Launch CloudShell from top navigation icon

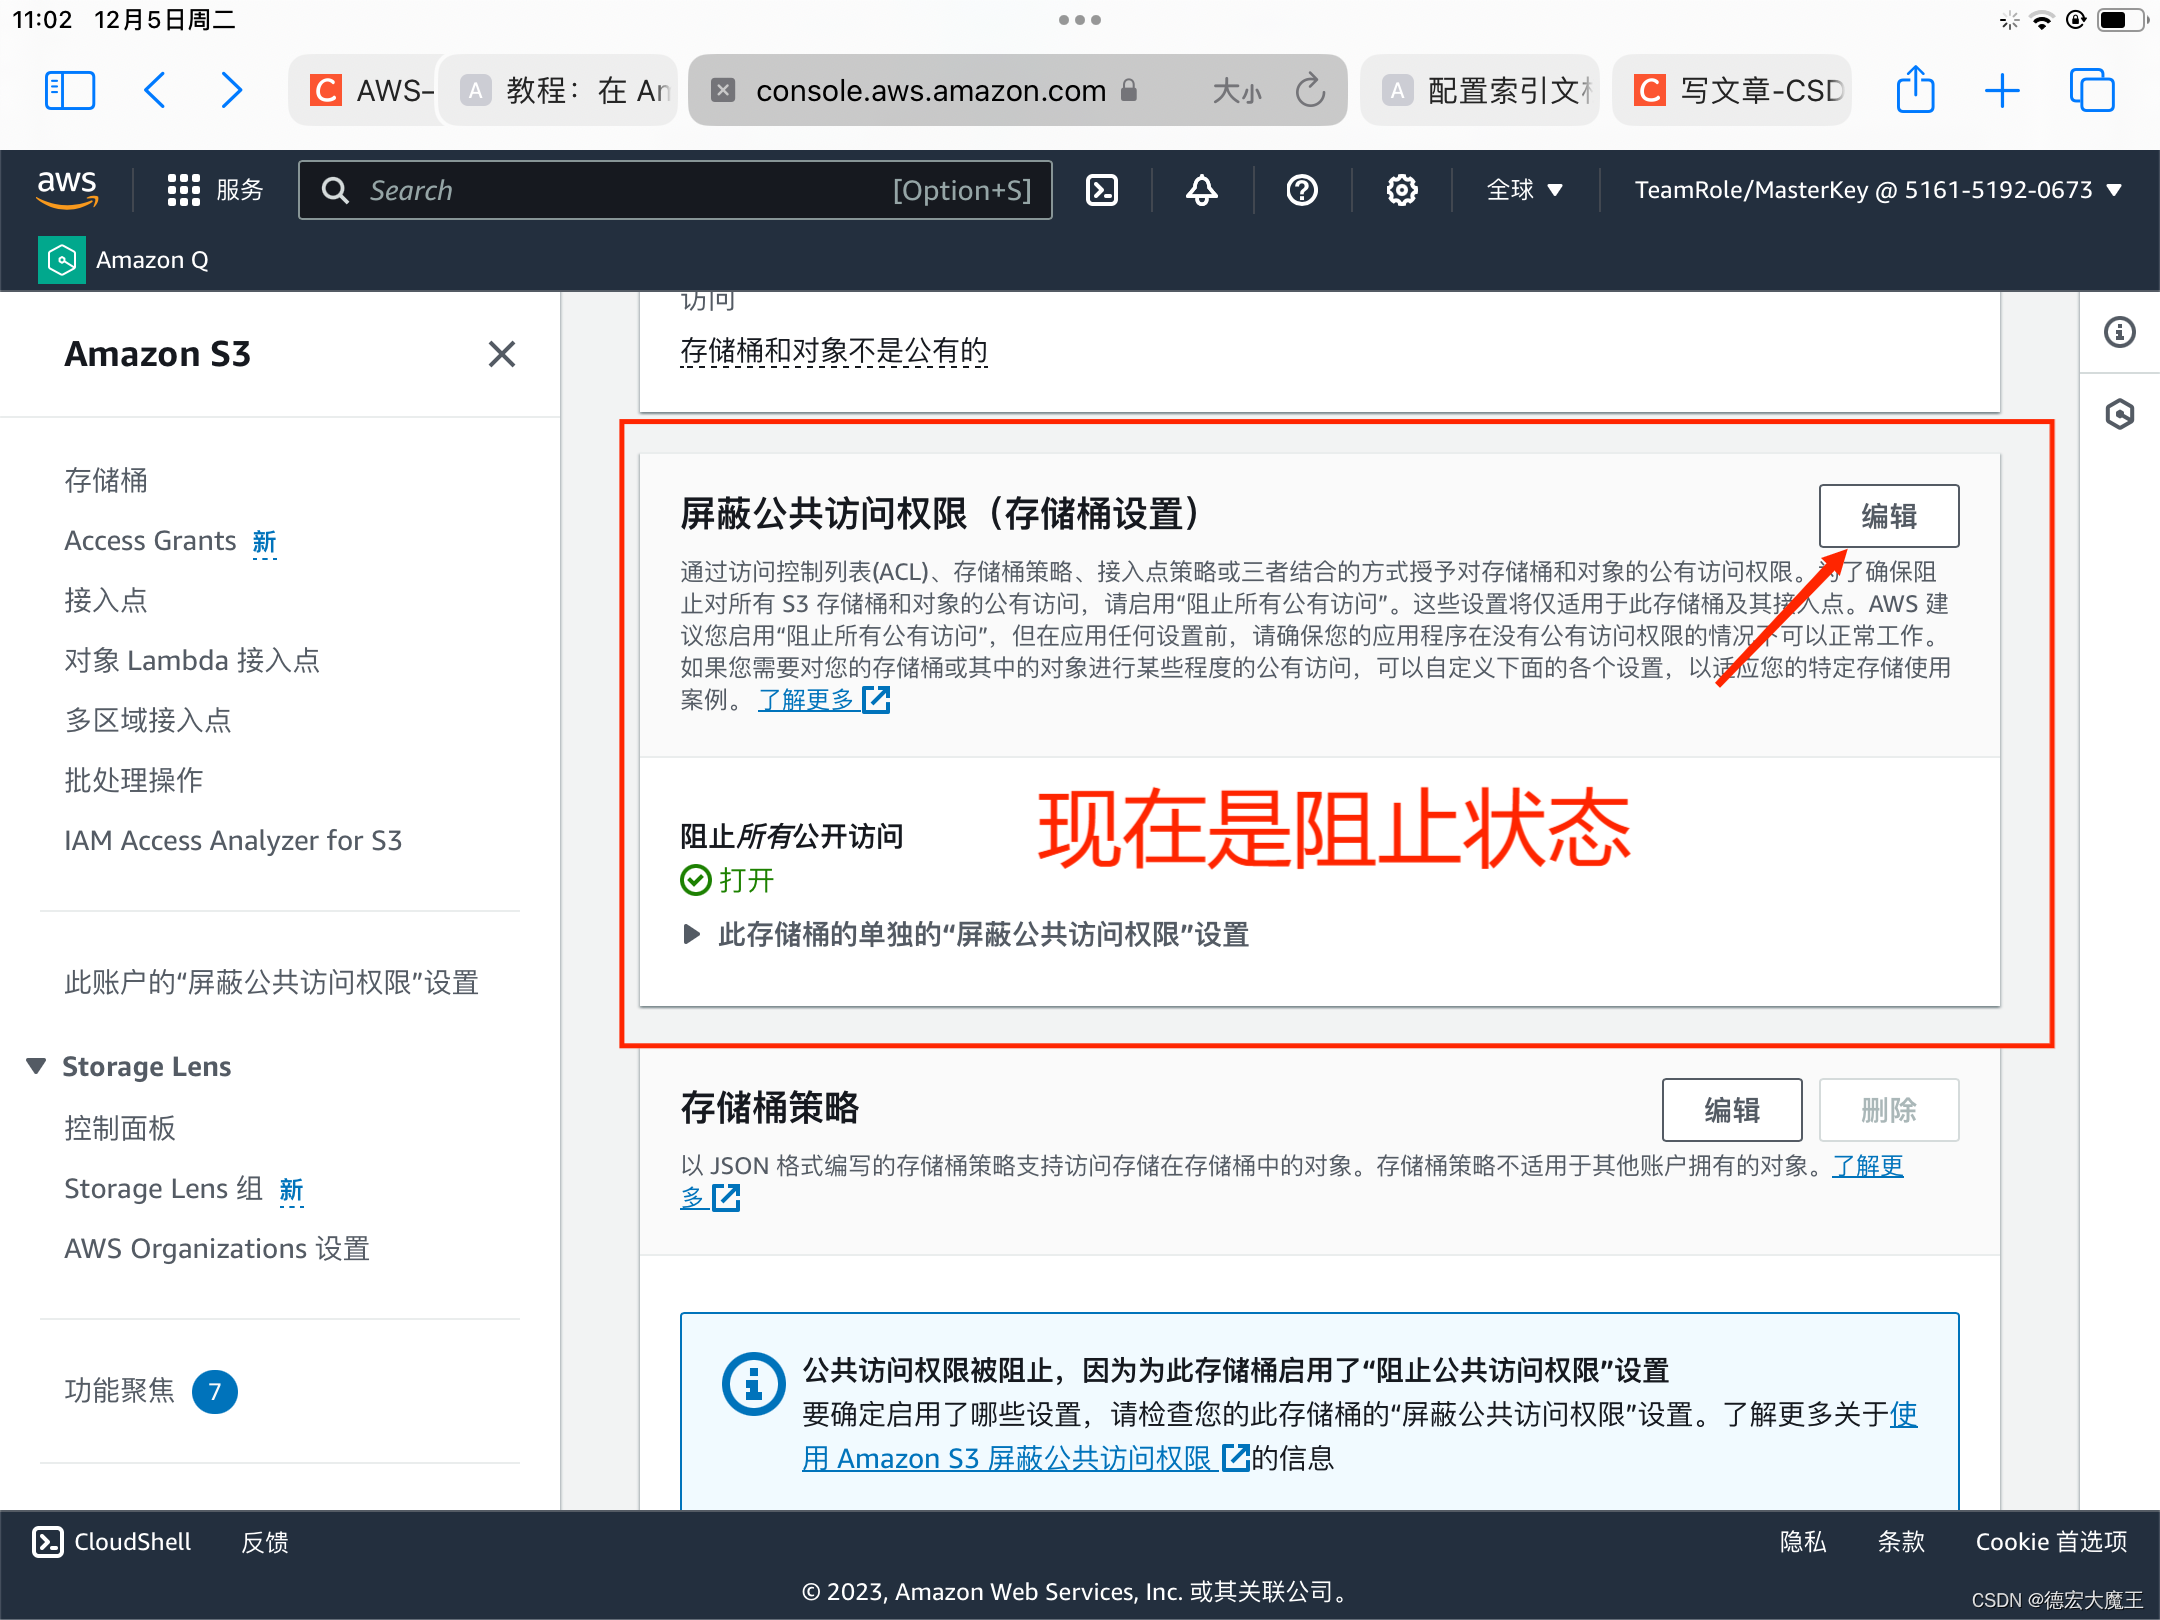[x=1102, y=190]
